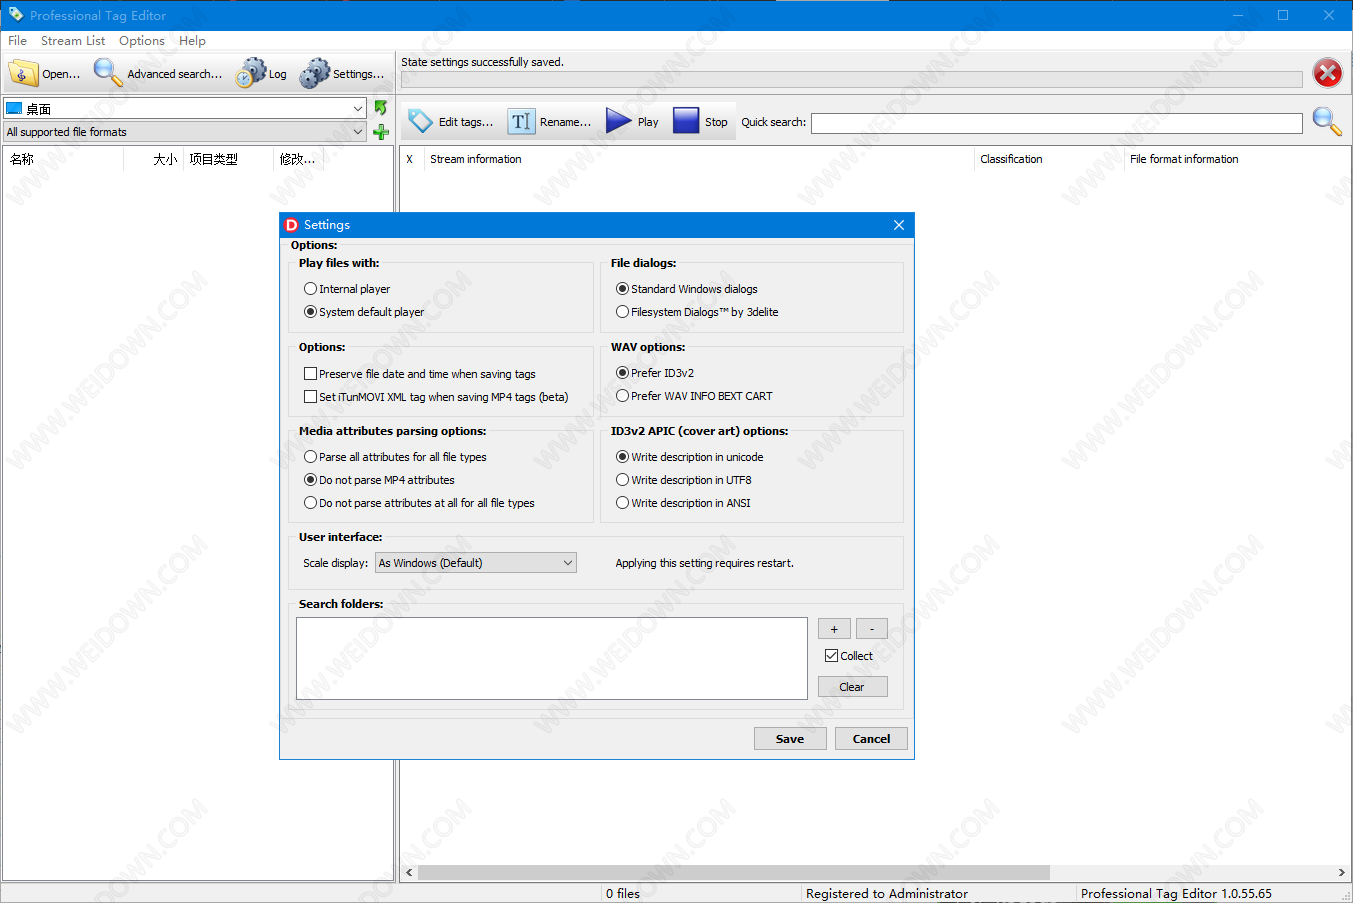This screenshot has width=1353, height=903.
Task: Click File format information column header
Action: [1237, 159]
